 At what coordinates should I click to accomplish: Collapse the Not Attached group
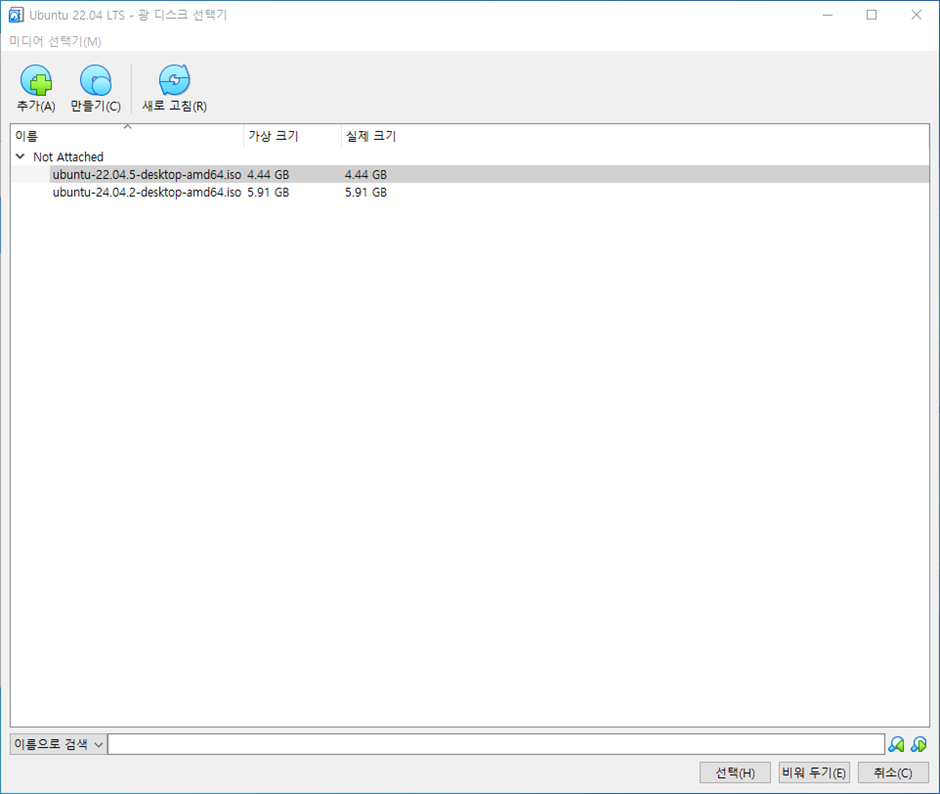pos(20,157)
